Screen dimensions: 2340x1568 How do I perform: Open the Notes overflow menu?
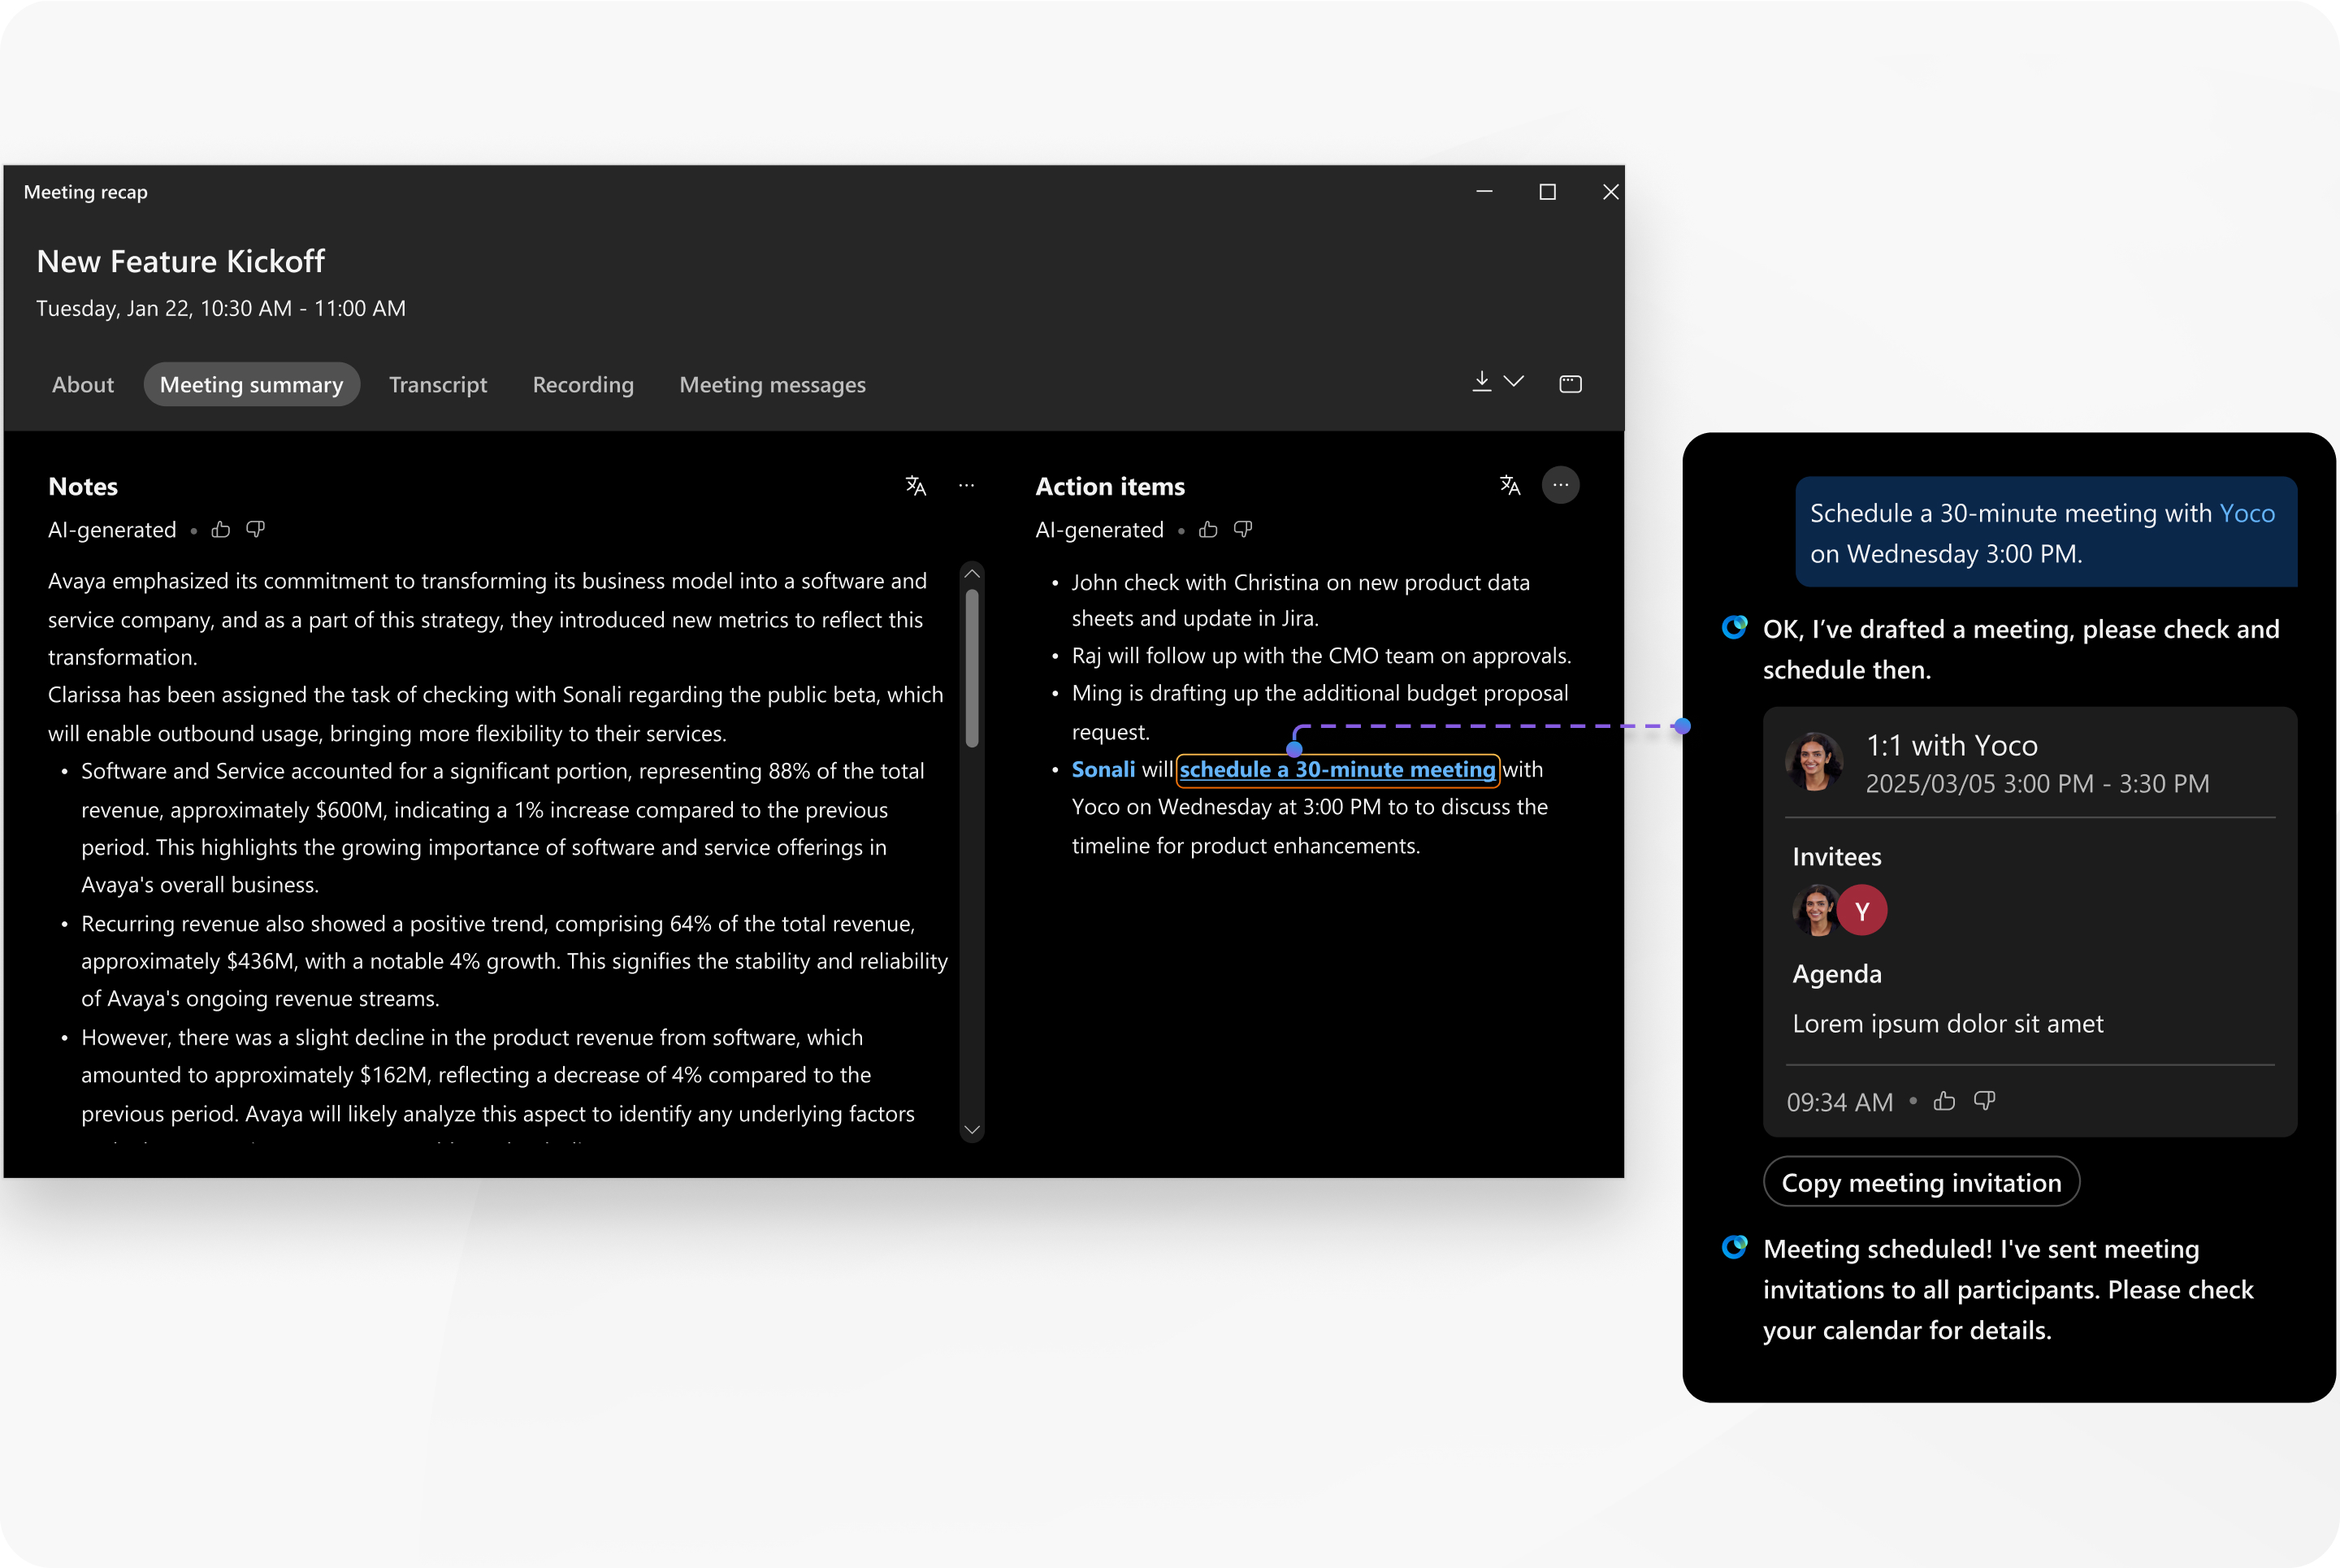point(966,485)
